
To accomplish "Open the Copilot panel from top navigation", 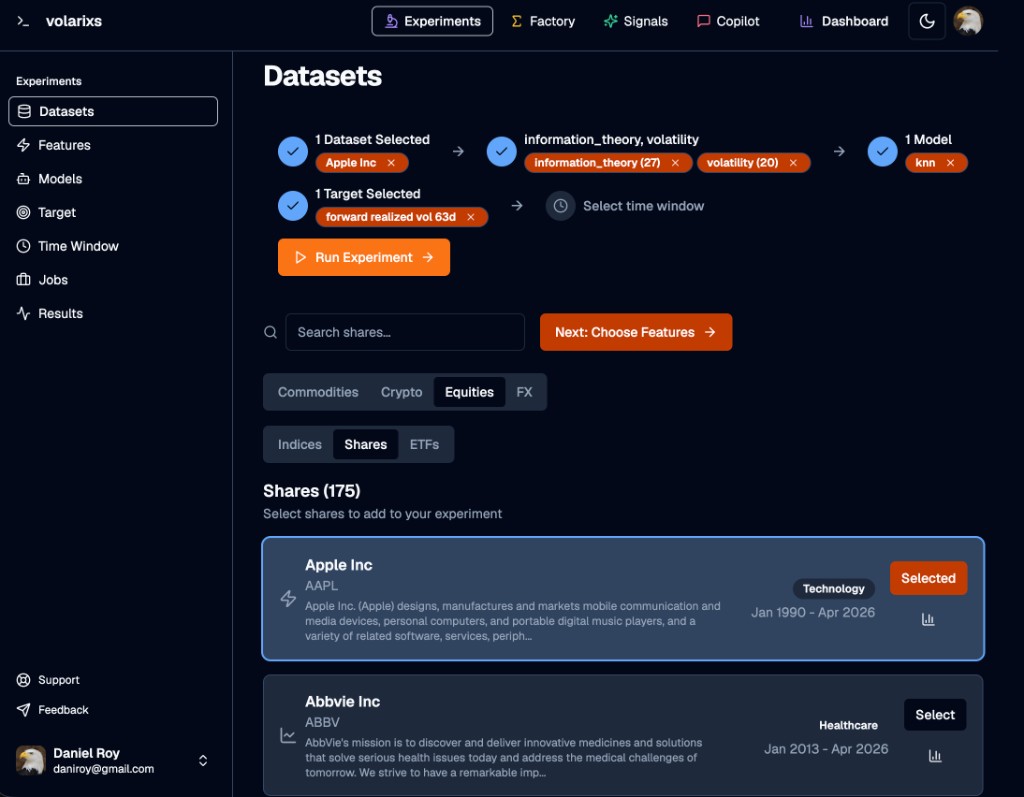I will pyautogui.click(x=728, y=21).
